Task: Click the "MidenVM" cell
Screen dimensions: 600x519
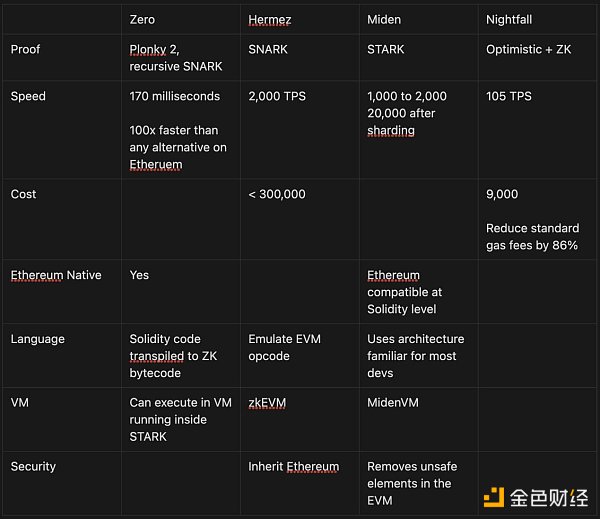Action: (393, 403)
